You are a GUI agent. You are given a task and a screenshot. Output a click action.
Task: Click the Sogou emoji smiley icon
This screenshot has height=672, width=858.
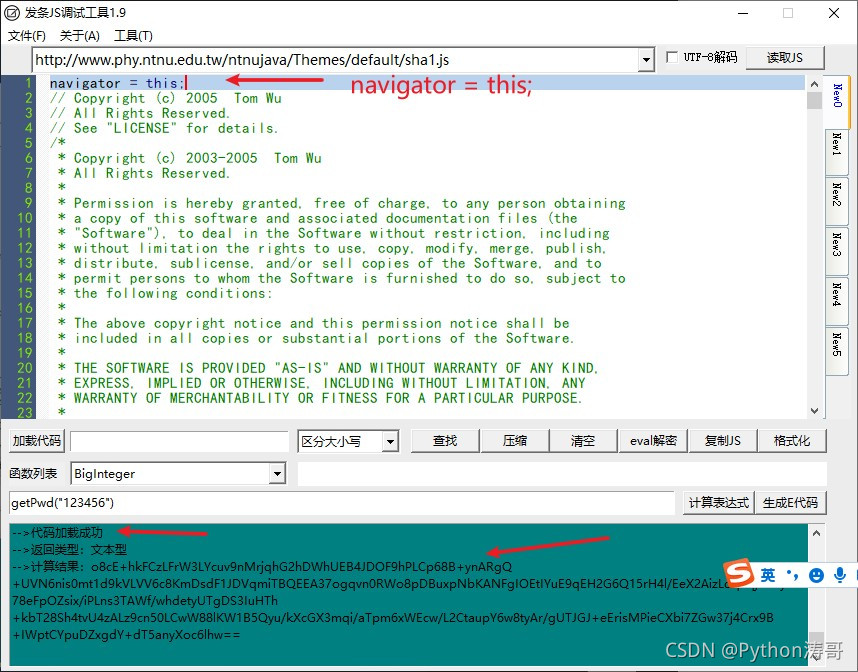point(816,575)
